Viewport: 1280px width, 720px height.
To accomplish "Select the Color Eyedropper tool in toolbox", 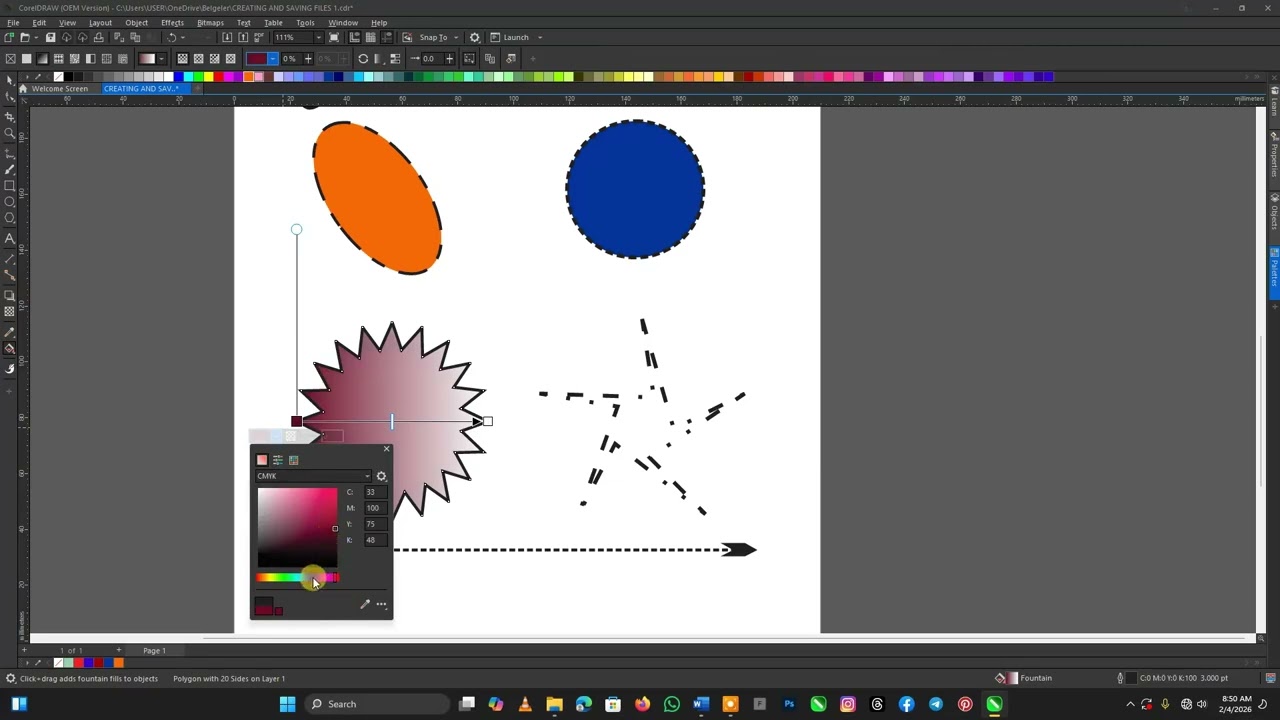I will pyautogui.click(x=10, y=332).
